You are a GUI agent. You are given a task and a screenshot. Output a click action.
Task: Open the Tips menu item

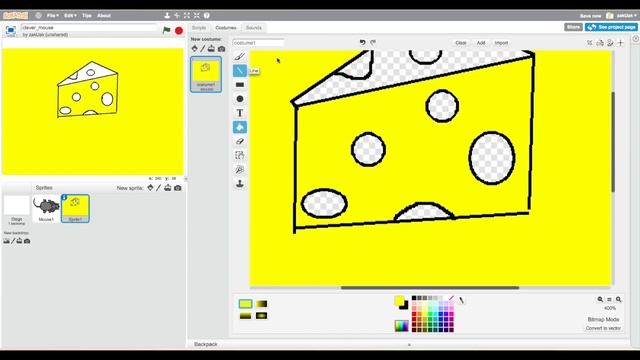point(87,16)
